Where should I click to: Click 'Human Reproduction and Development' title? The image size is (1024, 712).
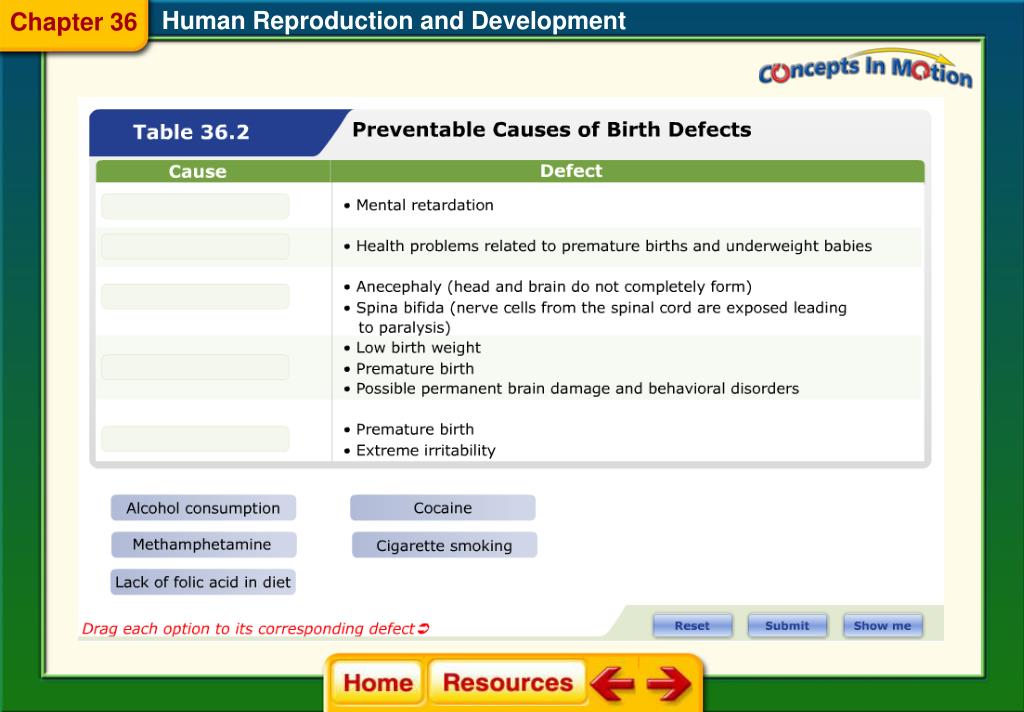click(394, 21)
